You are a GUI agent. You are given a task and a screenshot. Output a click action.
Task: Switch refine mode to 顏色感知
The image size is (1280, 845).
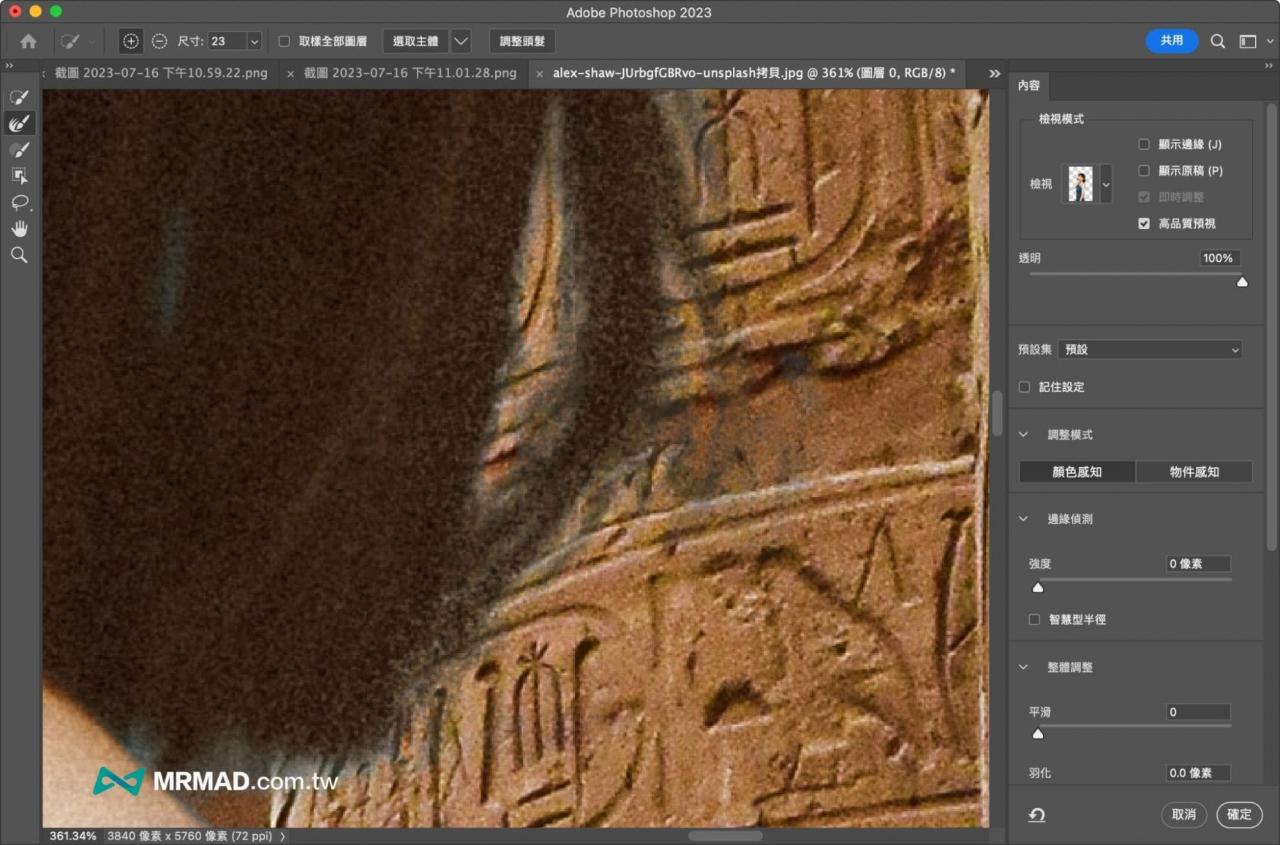1077,472
